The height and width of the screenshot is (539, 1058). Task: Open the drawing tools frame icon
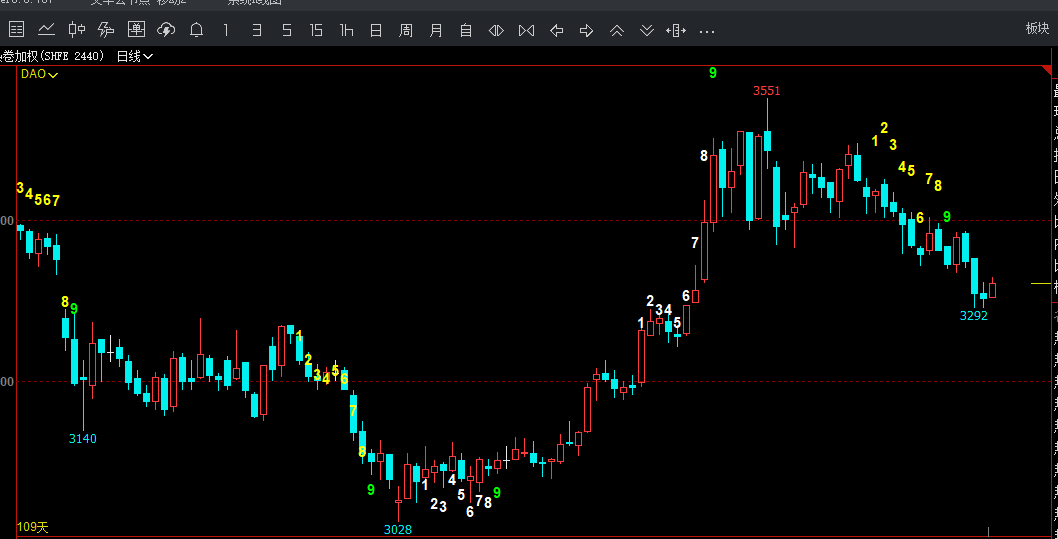(136, 30)
